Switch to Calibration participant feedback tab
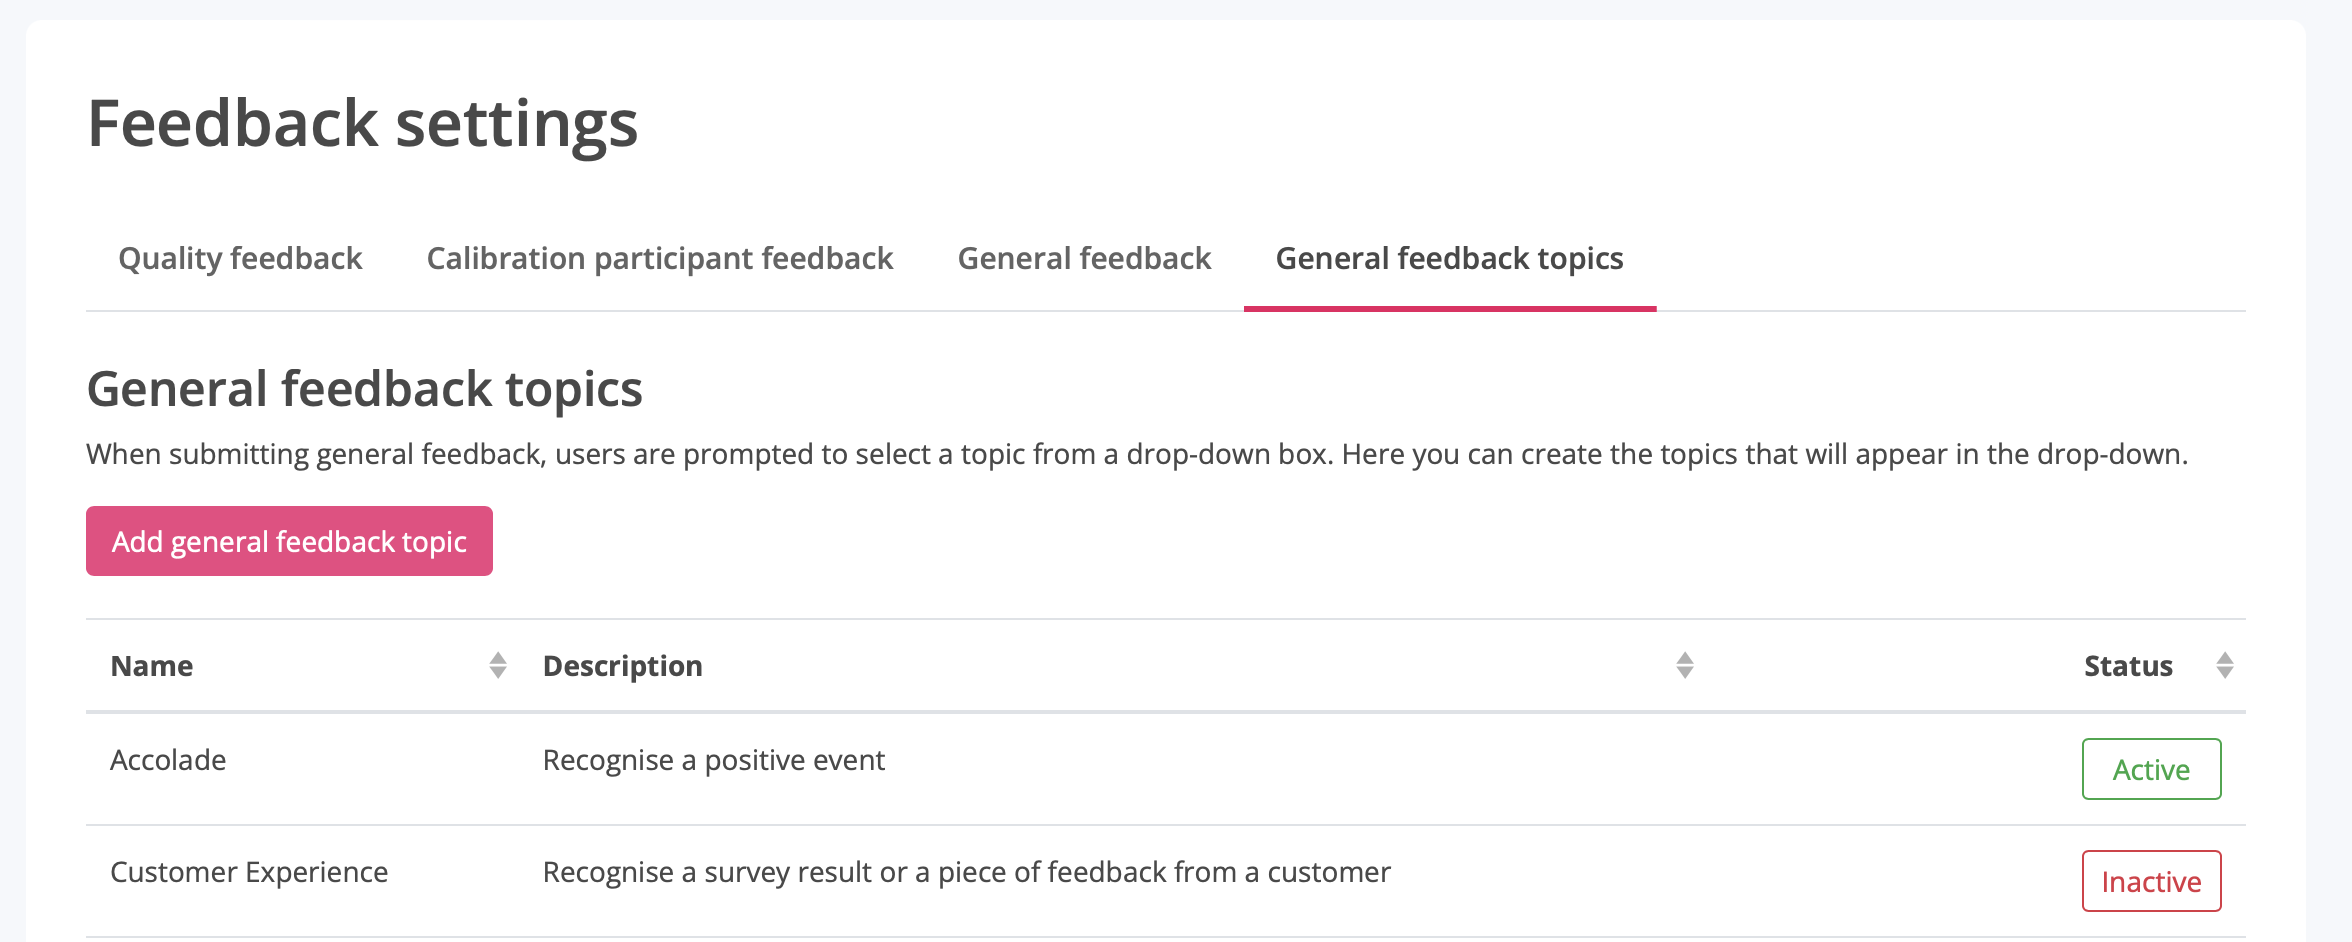 660,259
